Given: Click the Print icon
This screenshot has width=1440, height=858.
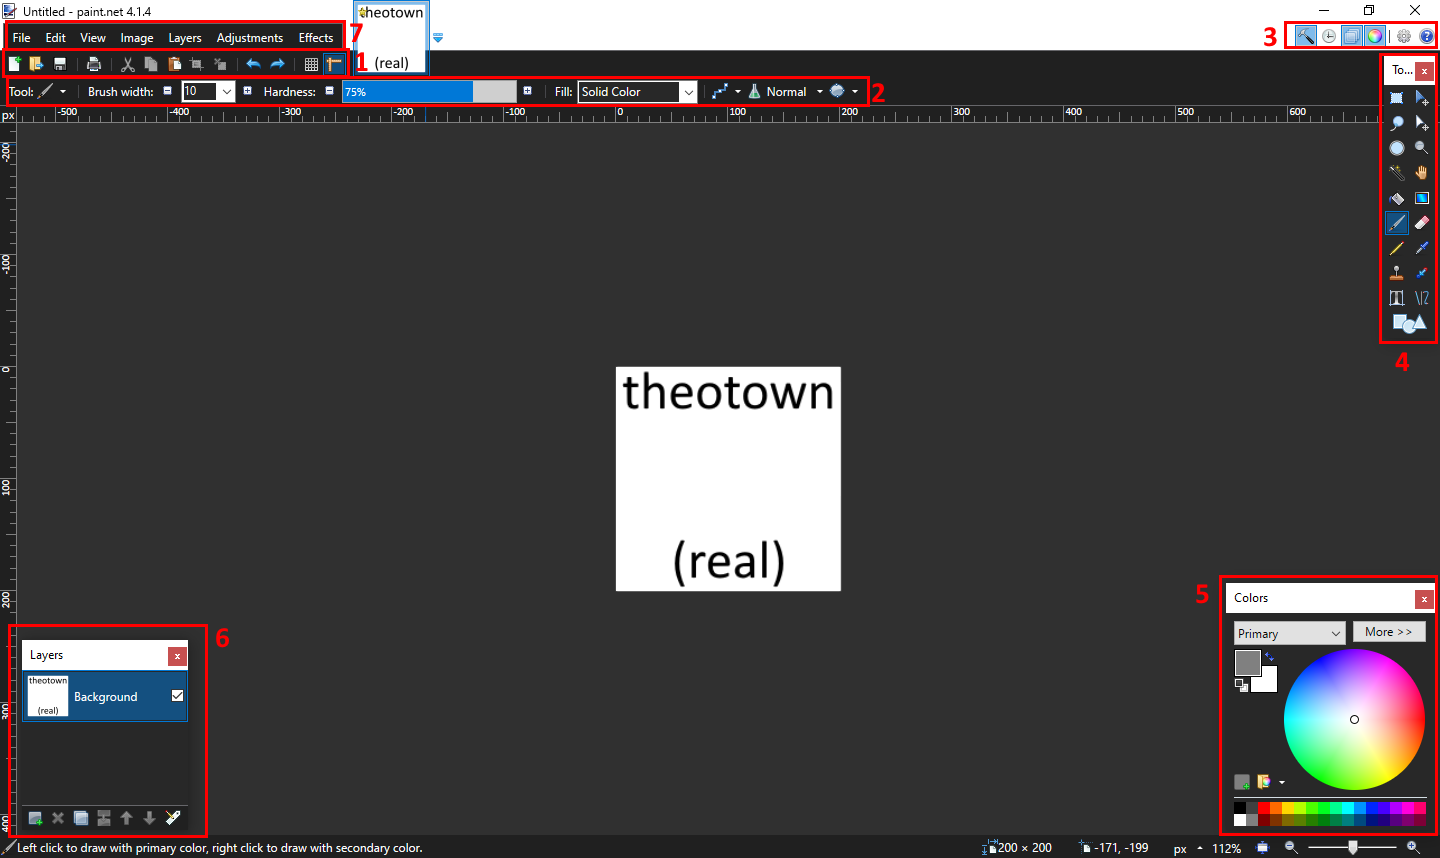Looking at the screenshot, I should pyautogui.click(x=94, y=64).
